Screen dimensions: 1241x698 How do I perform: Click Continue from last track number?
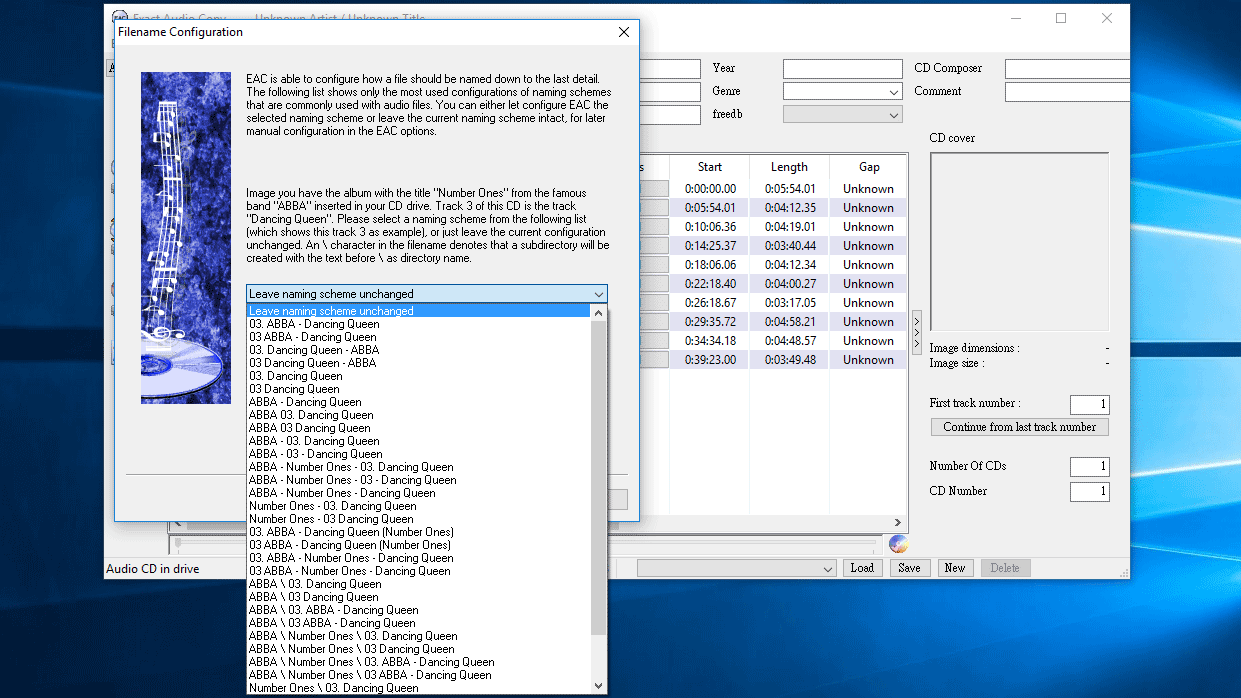click(x=1019, y=427)
